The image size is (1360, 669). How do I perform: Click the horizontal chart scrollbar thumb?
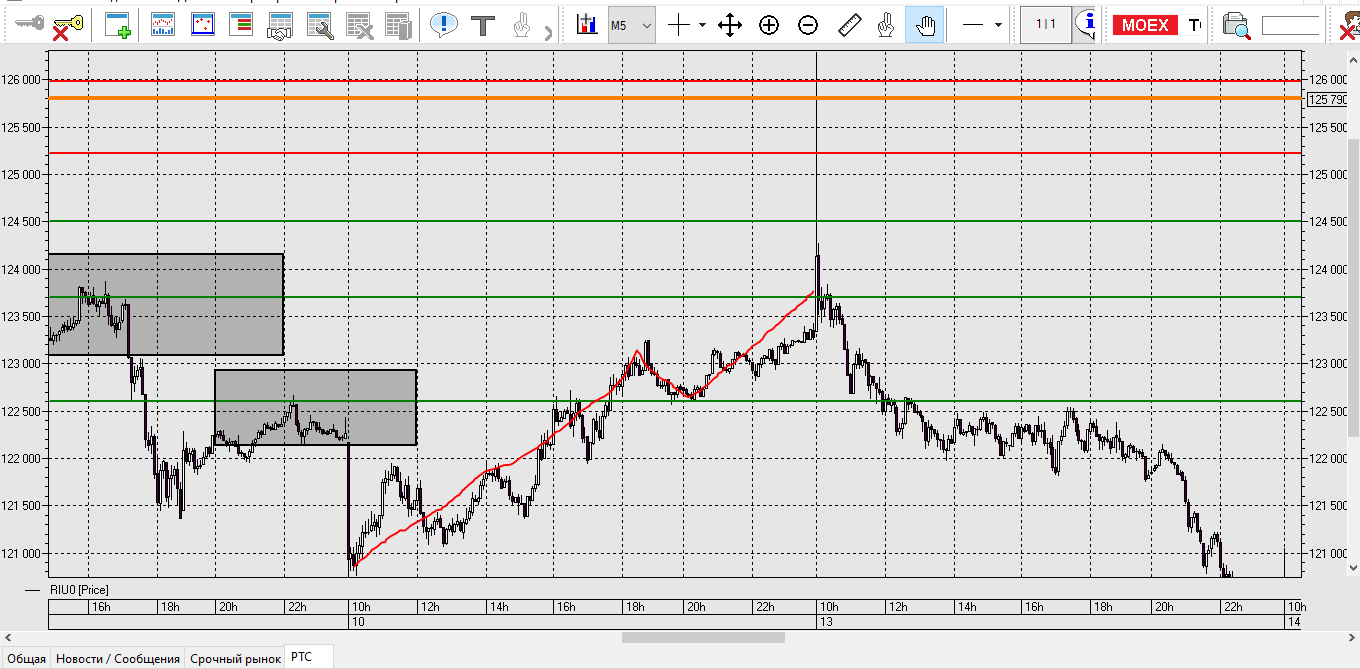tap(703, 637)
